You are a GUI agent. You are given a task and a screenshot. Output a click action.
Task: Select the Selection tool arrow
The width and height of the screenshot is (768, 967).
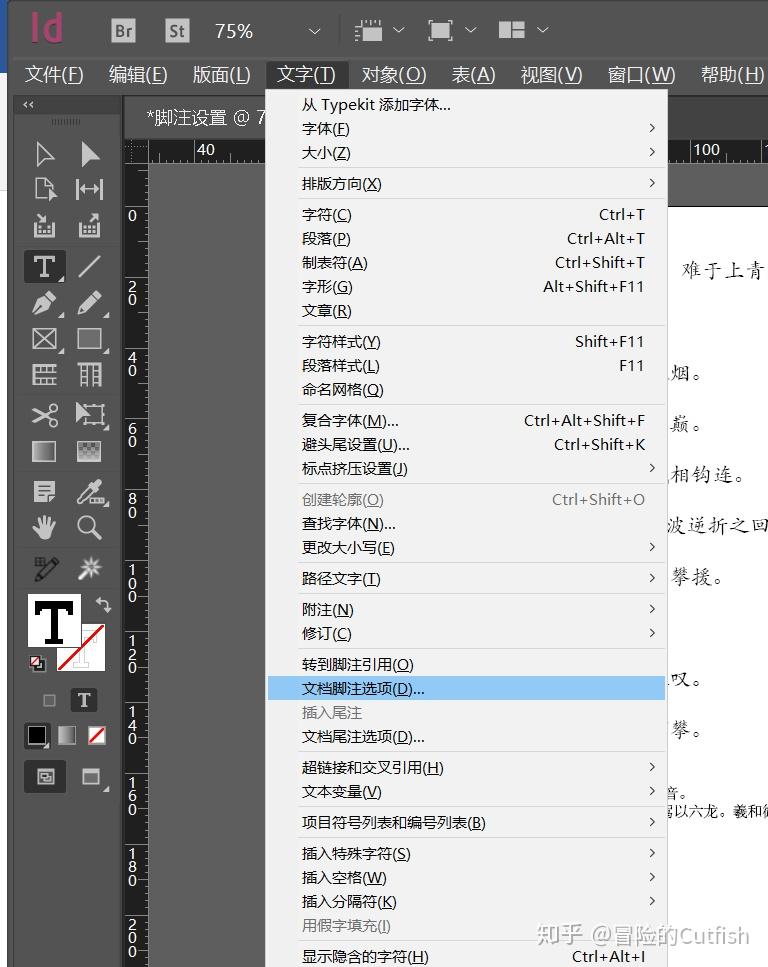(44, 154)
